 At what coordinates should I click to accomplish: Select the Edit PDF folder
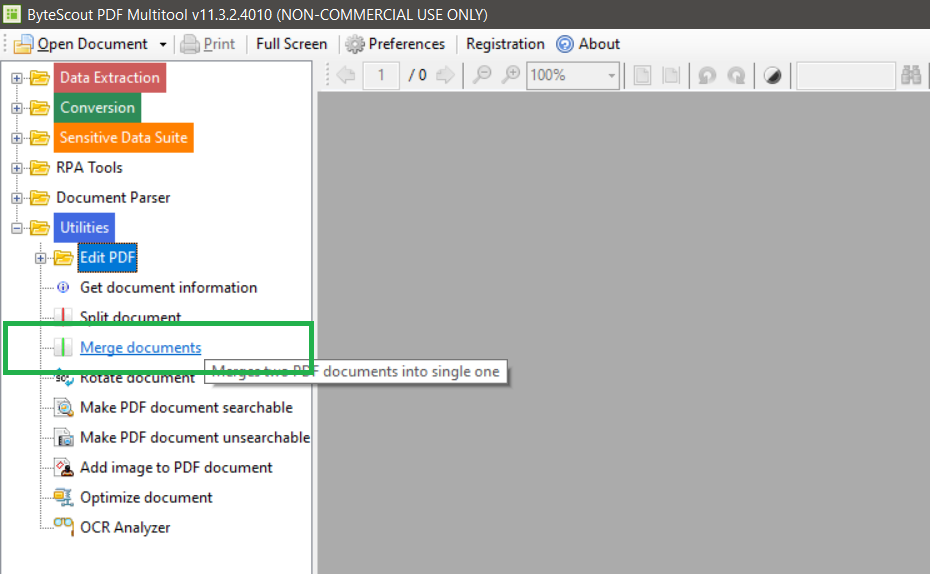(x=107, y=257)
